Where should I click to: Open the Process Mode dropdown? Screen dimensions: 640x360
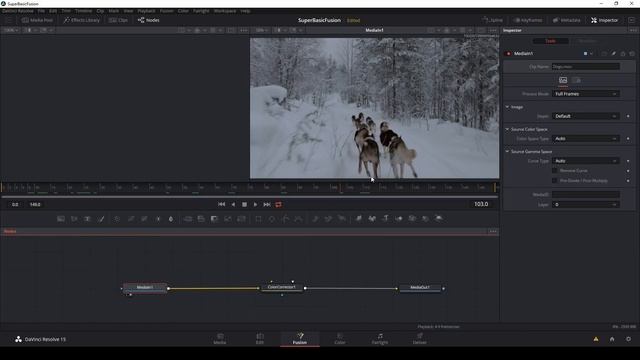pos(586,94)
